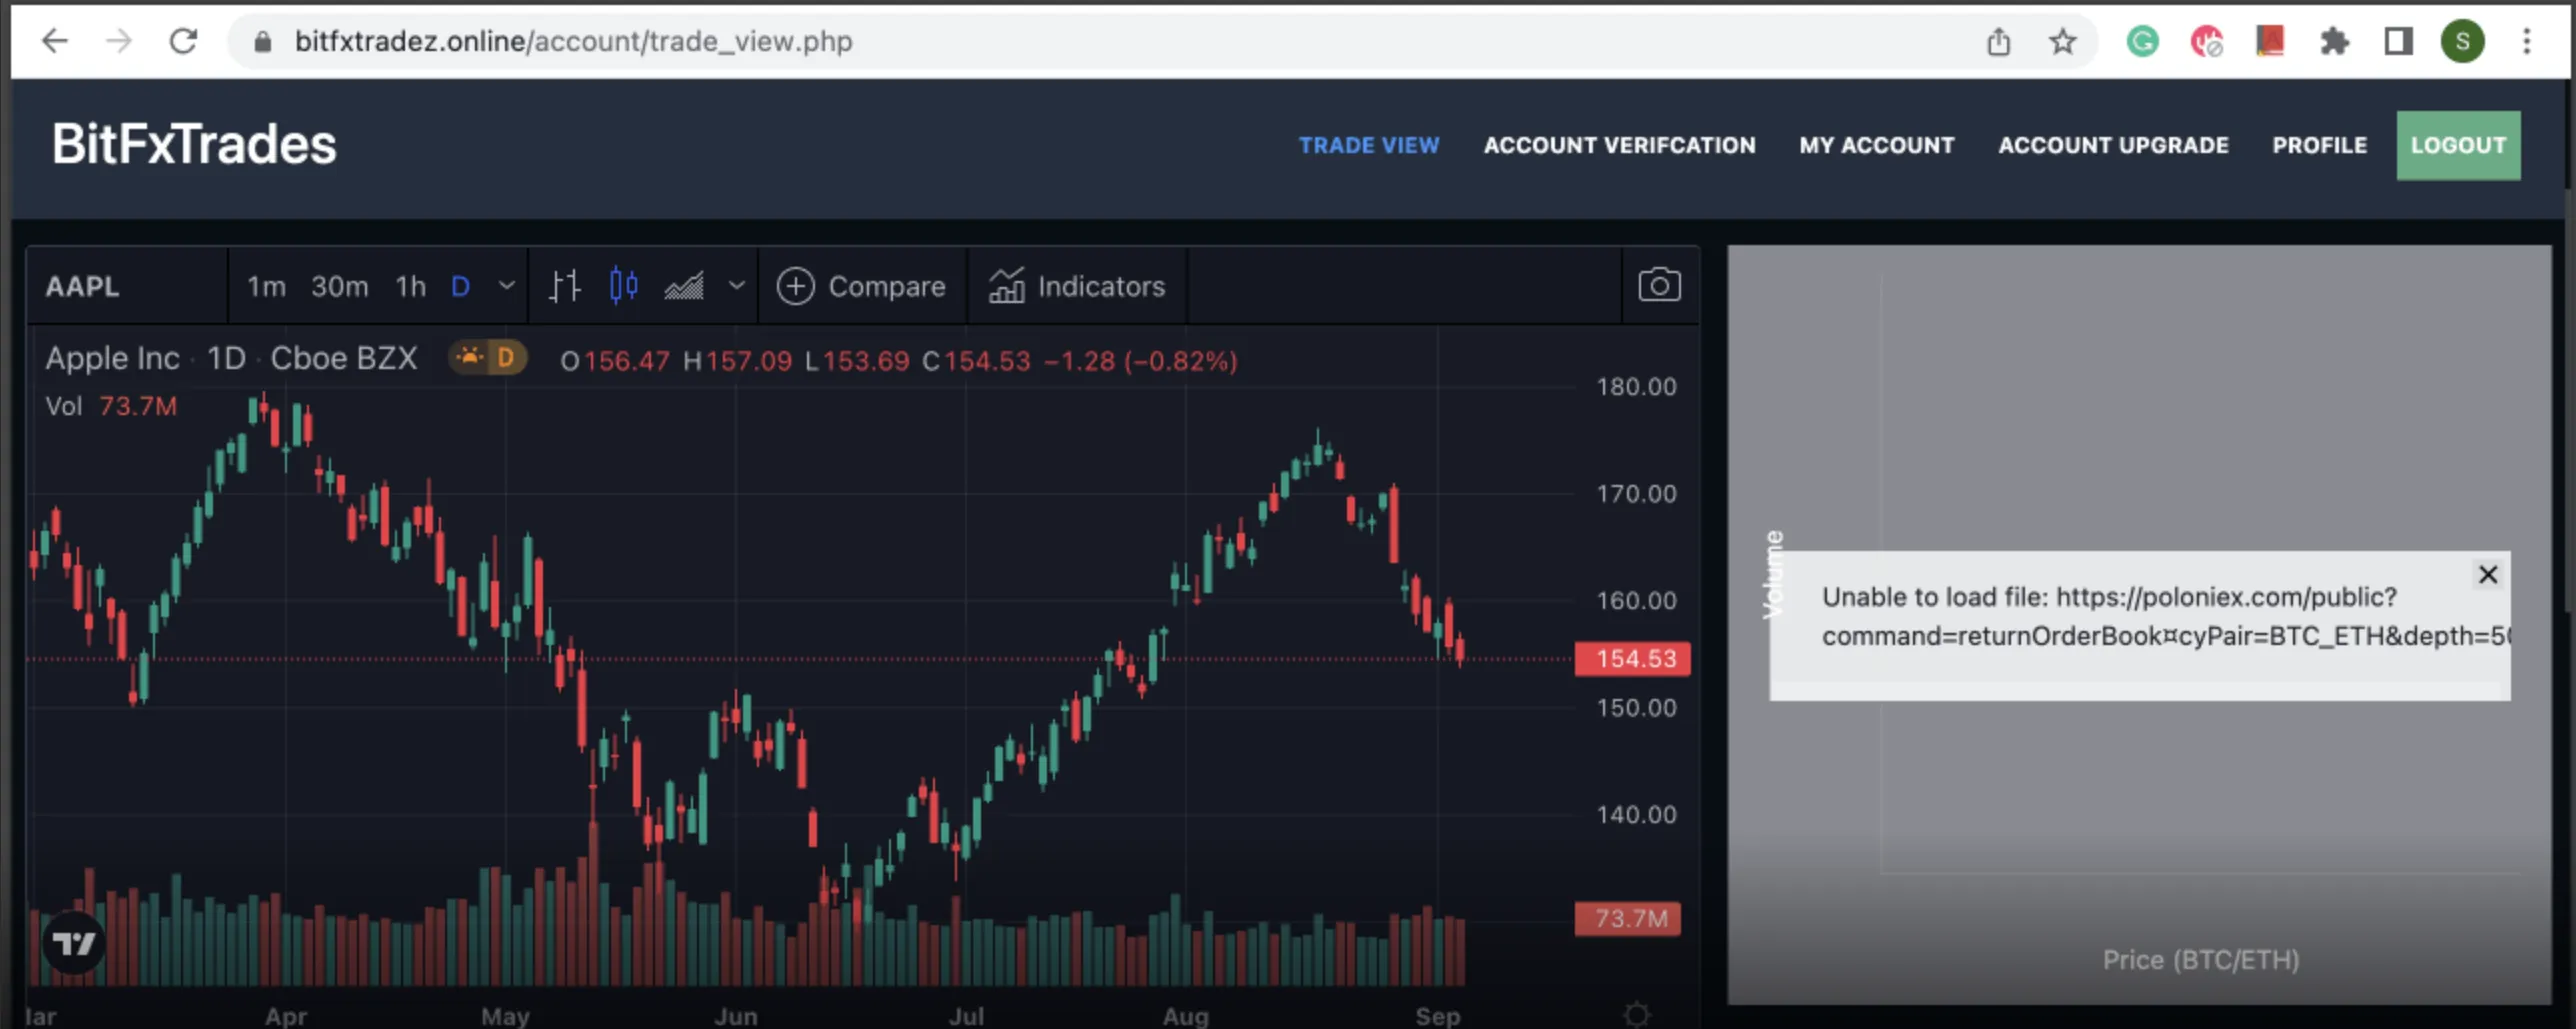Go to My Account

pos(1876,145)
